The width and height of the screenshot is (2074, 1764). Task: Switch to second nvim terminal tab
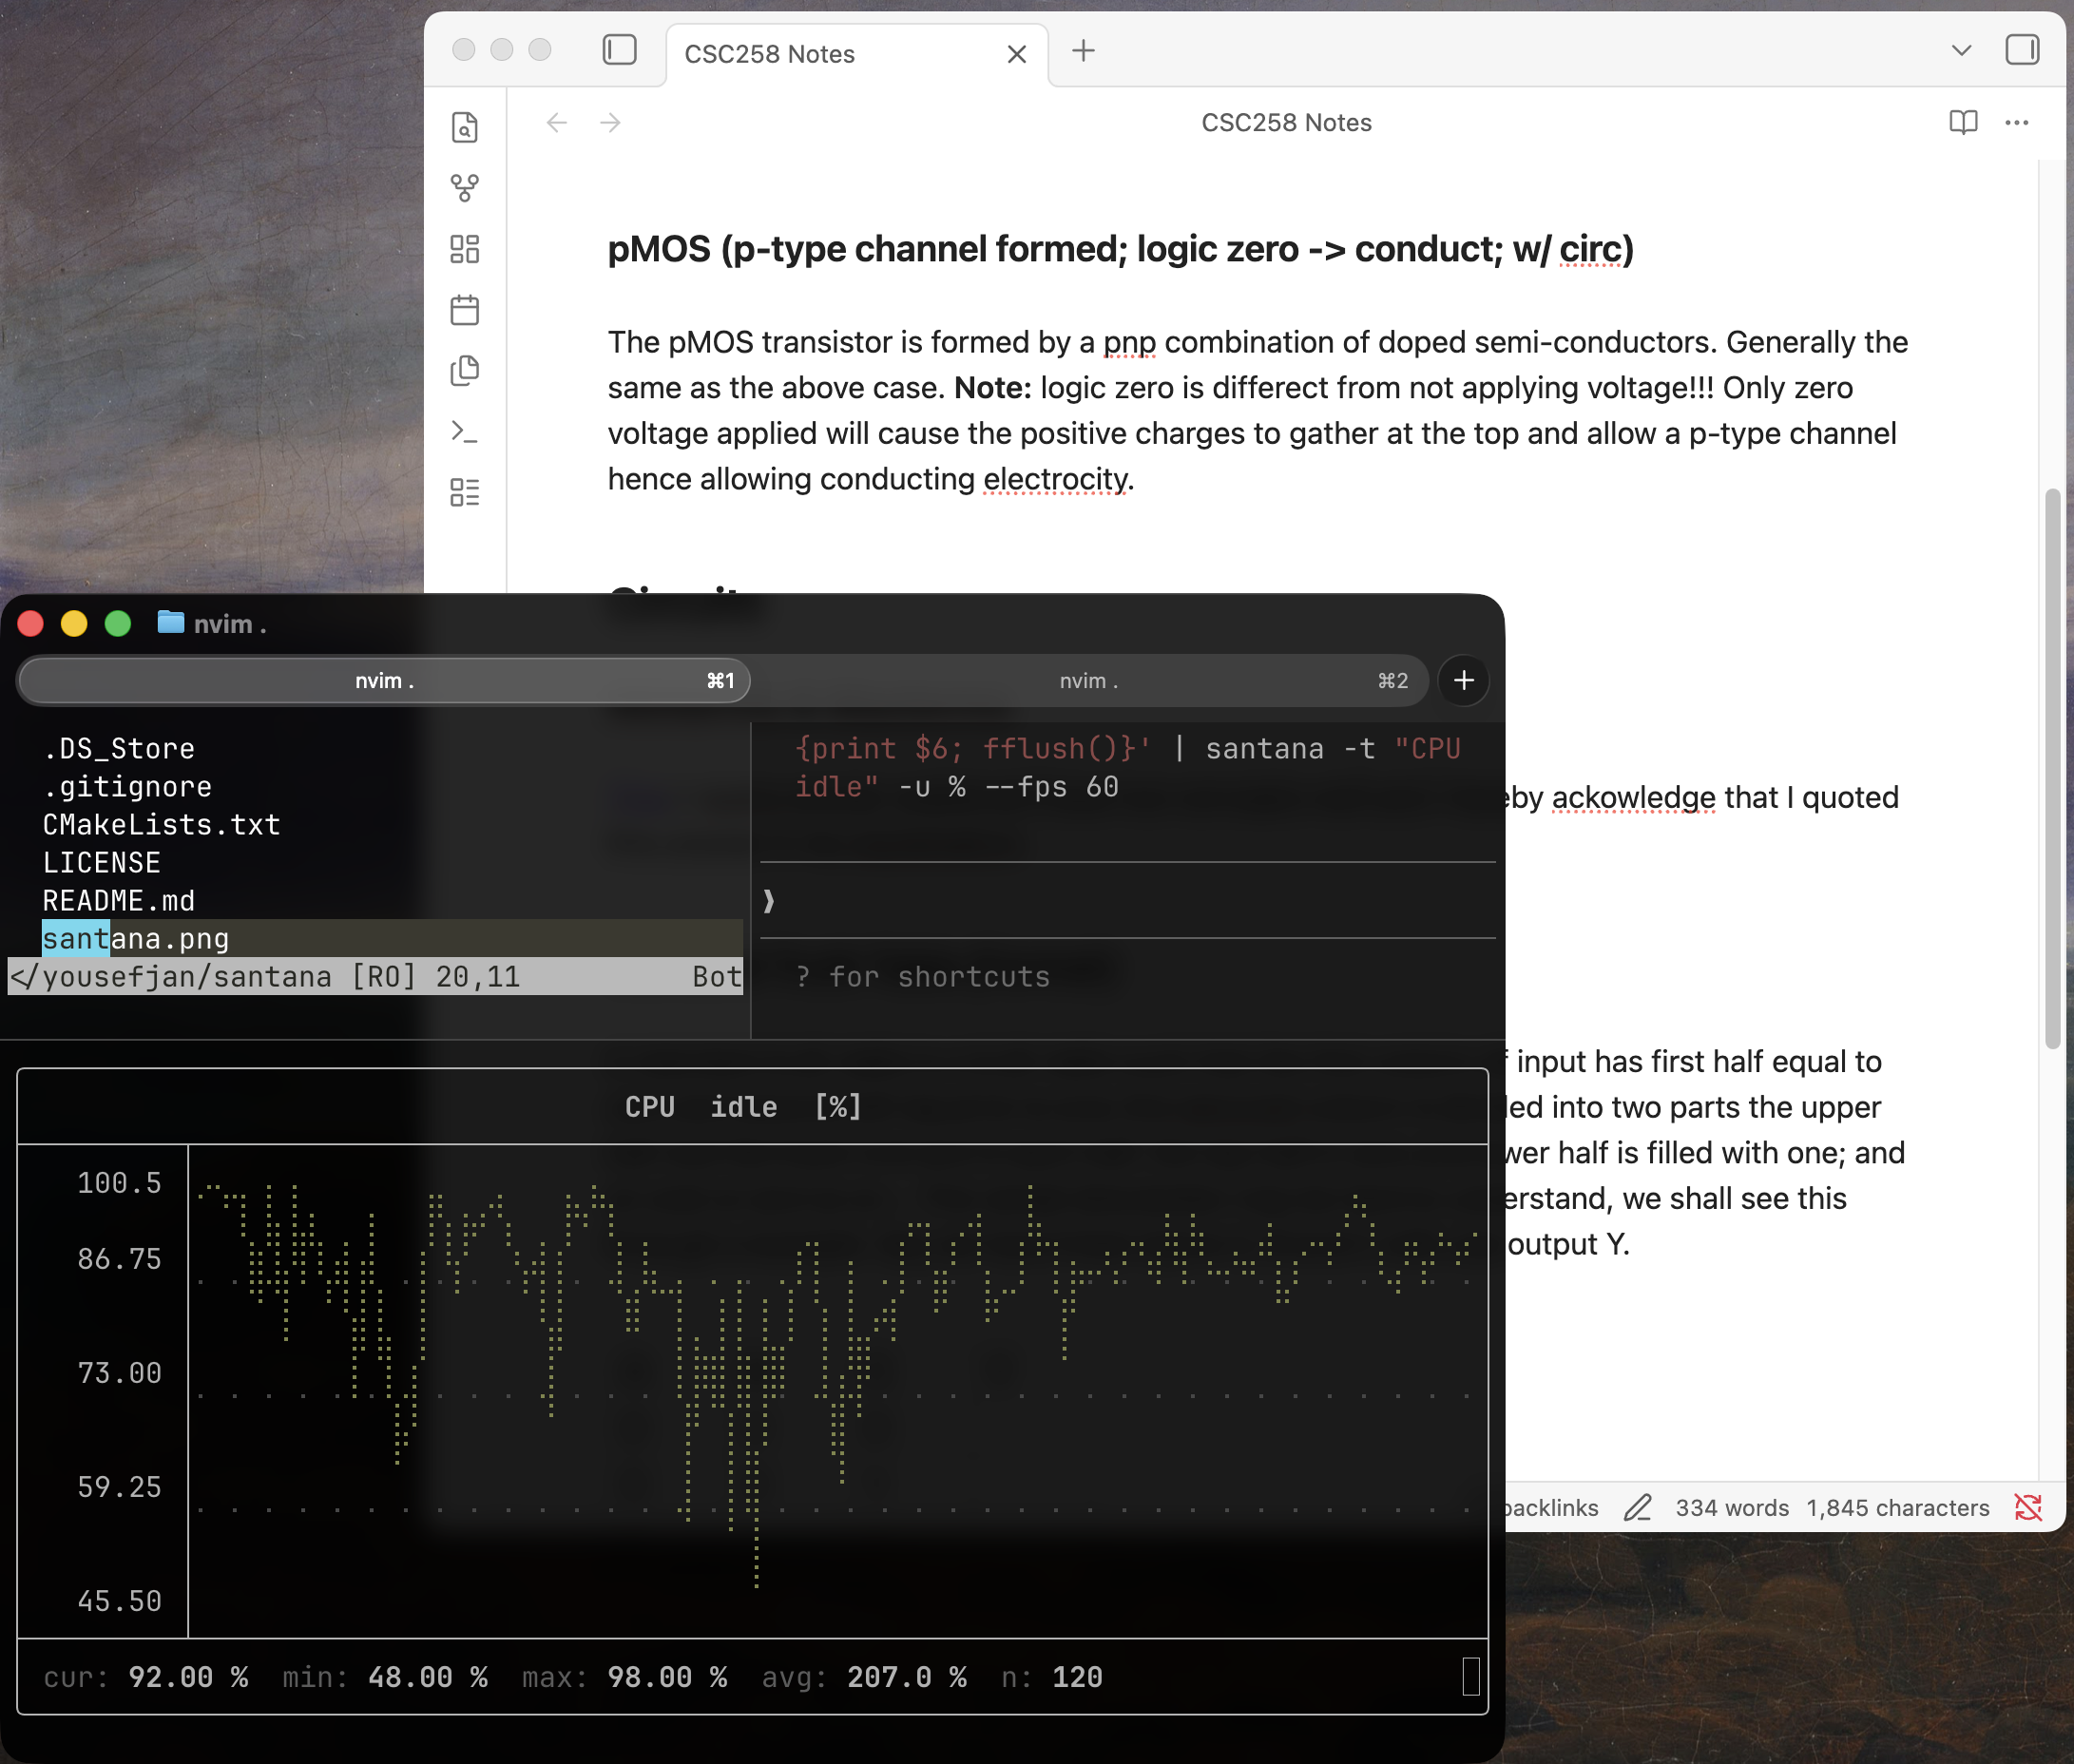1088,681
